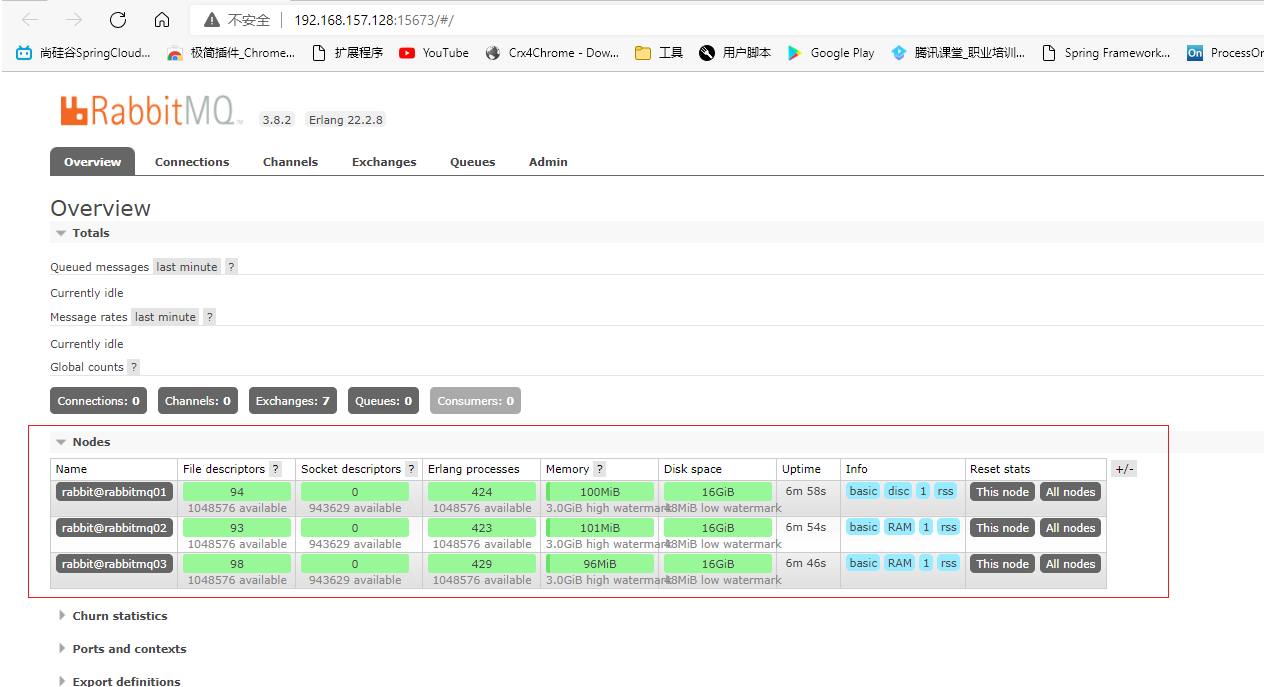Go to browser home icon
The height and width of the screenshot is (687, 1264).
click(162, 20)
